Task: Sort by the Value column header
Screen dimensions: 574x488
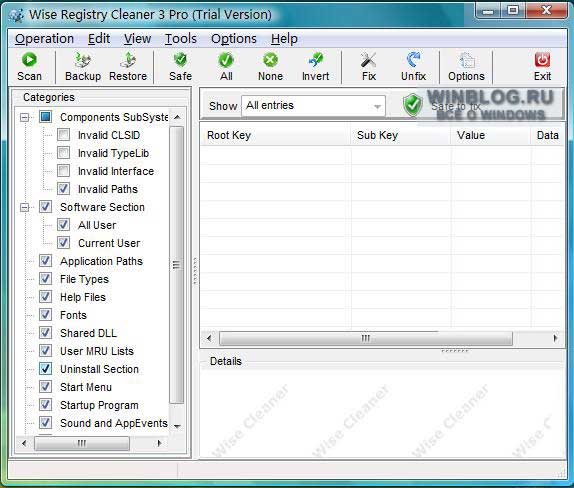Action: coord(491,135)
